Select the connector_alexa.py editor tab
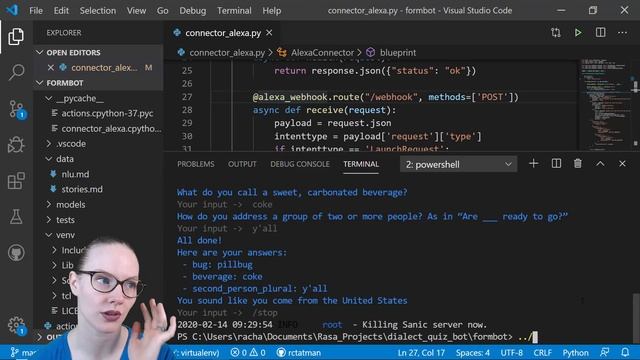The image size is (640, 360). pyautogui.click(x=222, y=33)
